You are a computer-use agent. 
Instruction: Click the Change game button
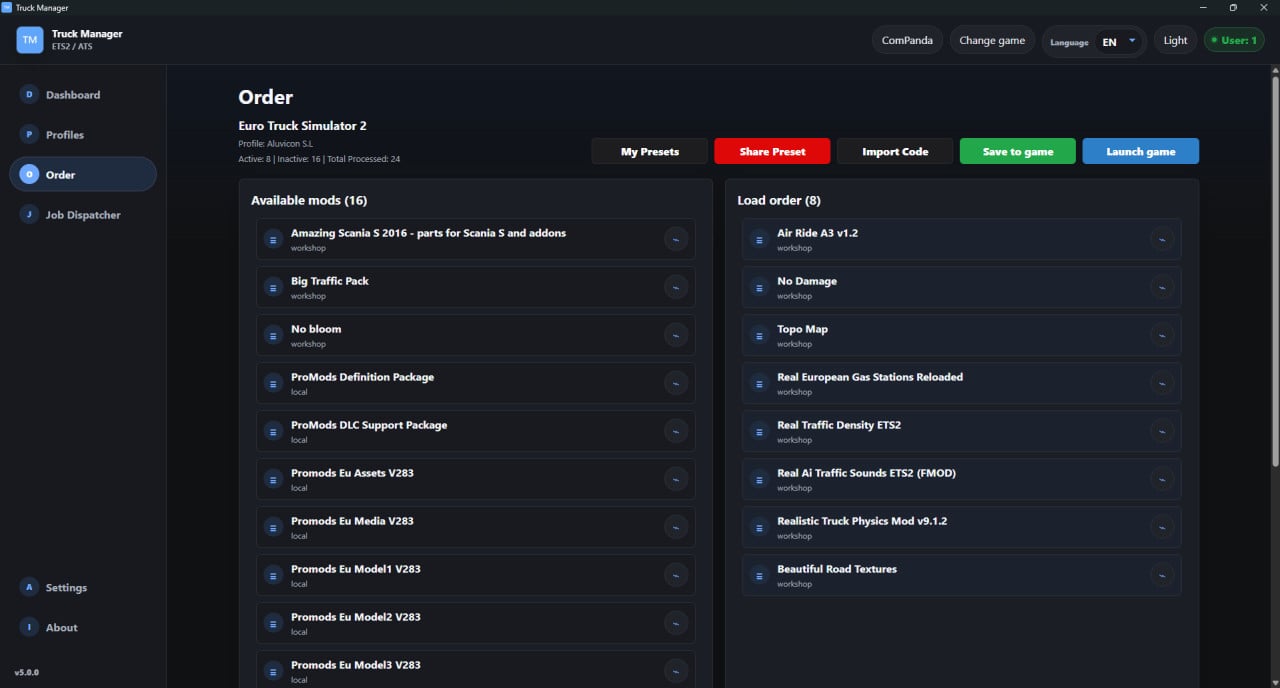pyautogui.click(x=992, y=41)
